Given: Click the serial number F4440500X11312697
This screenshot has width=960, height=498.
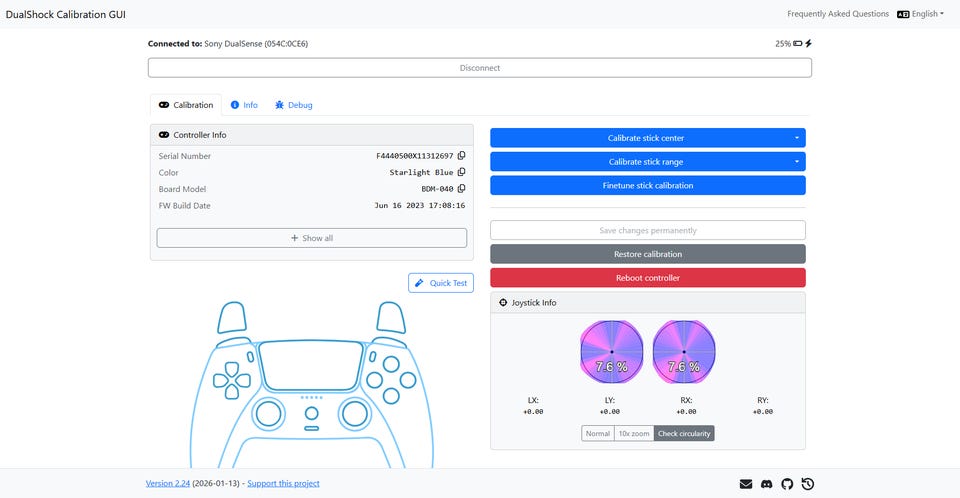Looking at the screenshot, I should coord(414,156).
